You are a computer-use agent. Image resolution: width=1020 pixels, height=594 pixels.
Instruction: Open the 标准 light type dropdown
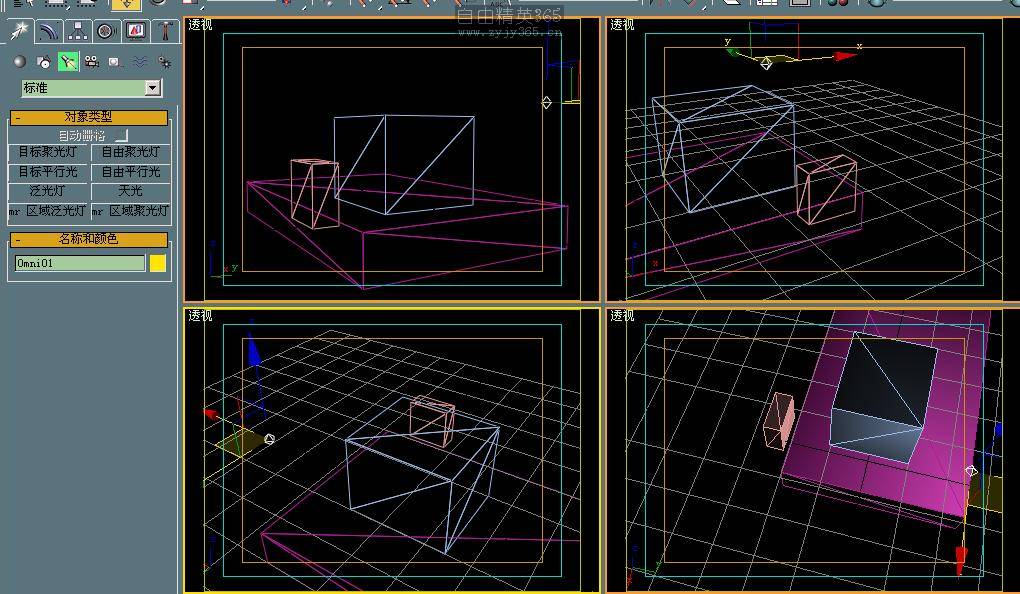[x=152, y=88]
